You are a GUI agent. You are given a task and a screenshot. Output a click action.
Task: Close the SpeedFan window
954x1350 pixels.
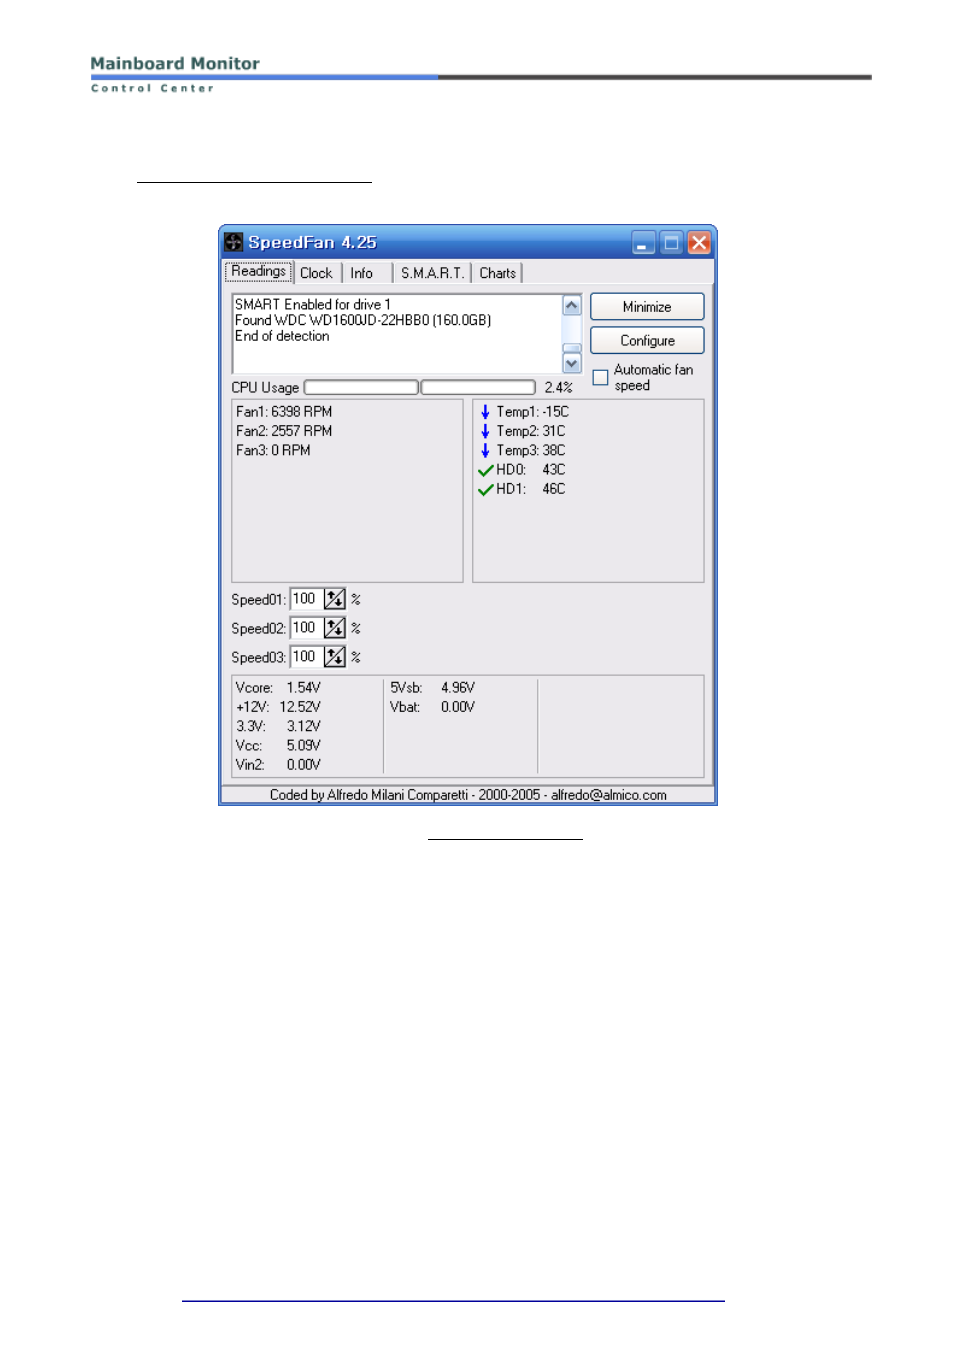click(699, 242)
